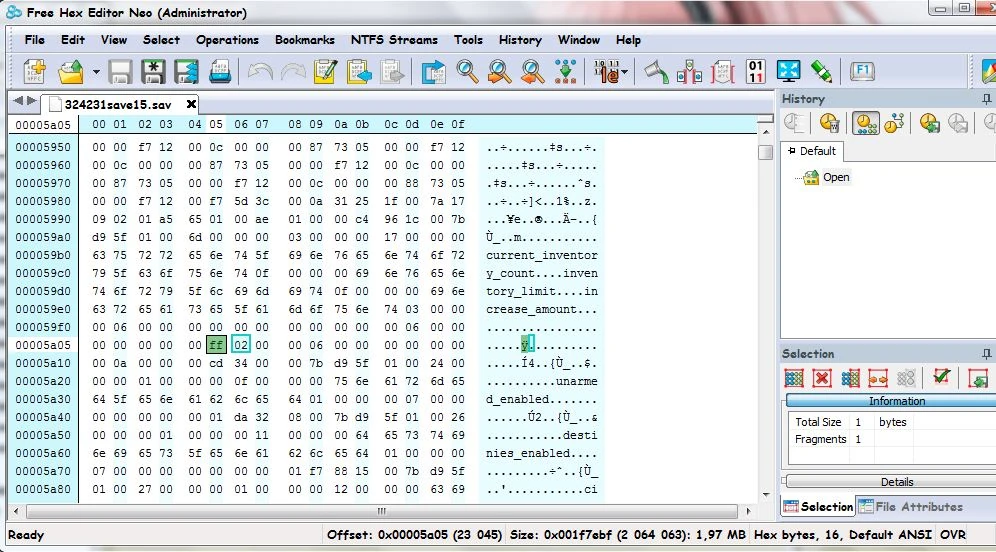Create a new file with toolbar icon
Screen dimensions: 996x552
point(34,71)
